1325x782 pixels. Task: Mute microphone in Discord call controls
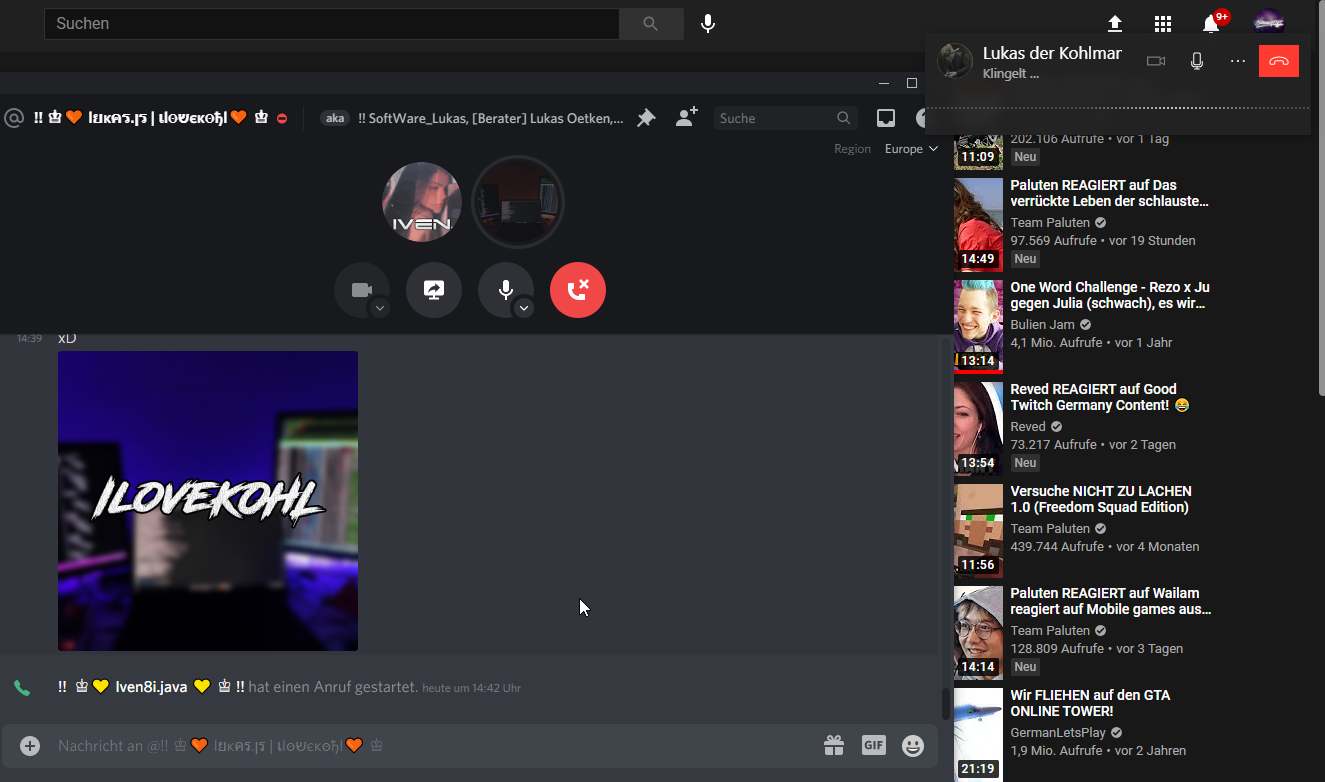505,289
